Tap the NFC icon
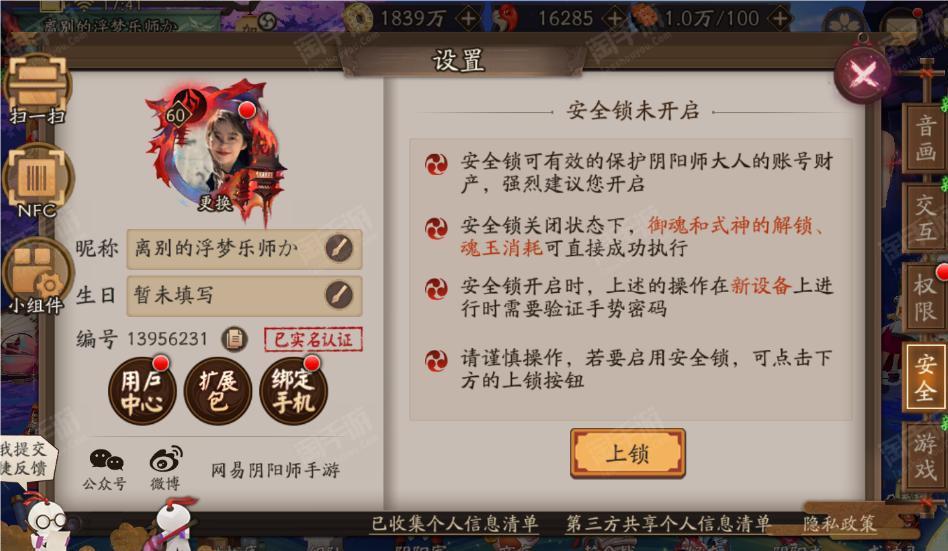The height and width of the screenshot is (551, 948). click(x=37, y=181)
